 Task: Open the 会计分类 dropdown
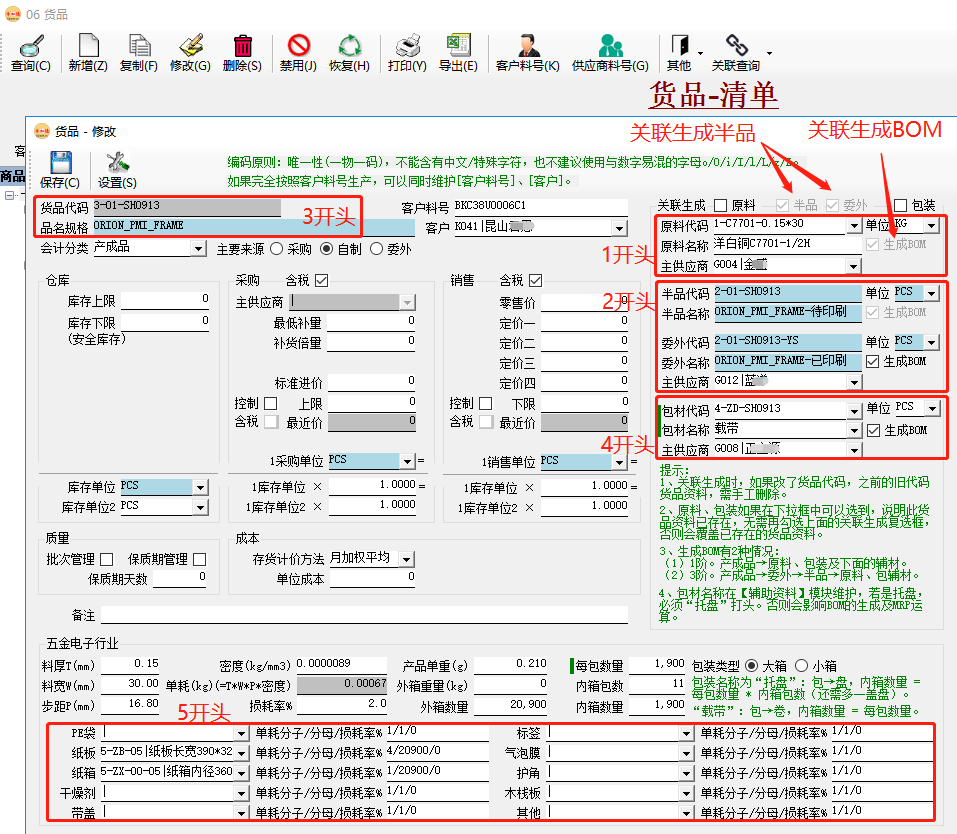pyautogui.click(x=198, y=248)
